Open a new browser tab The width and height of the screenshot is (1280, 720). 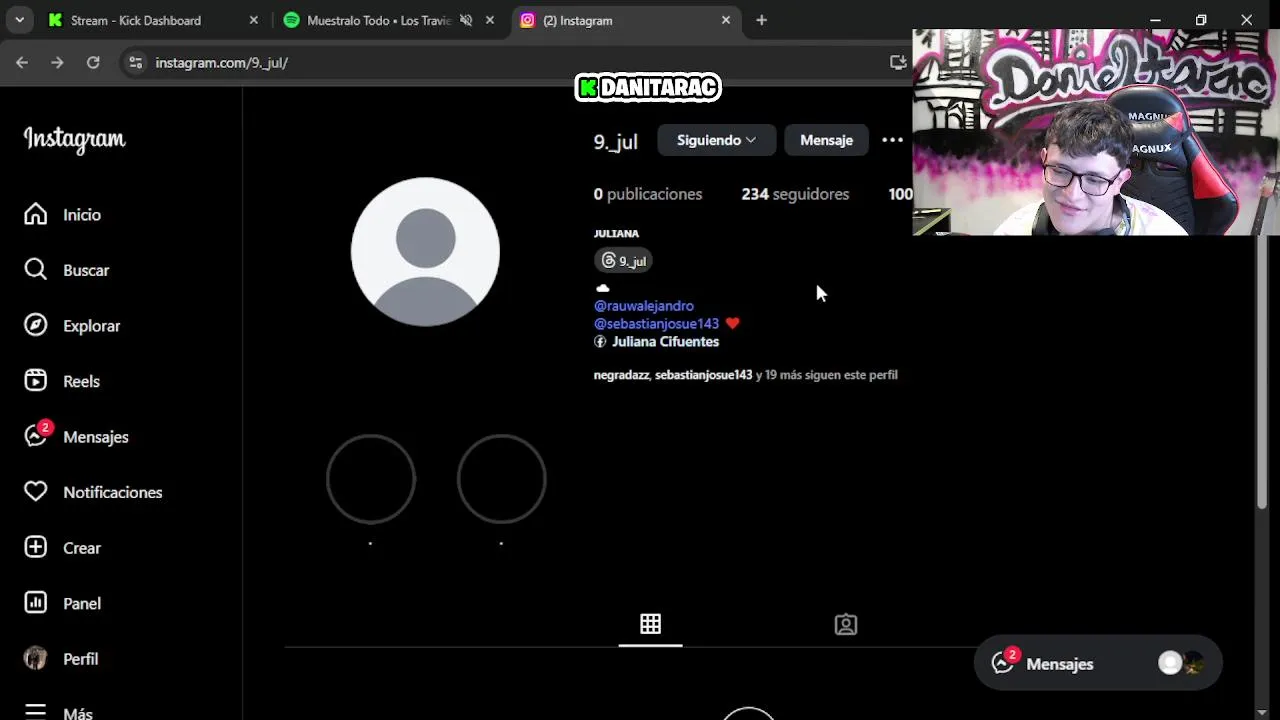coord(762,20)
